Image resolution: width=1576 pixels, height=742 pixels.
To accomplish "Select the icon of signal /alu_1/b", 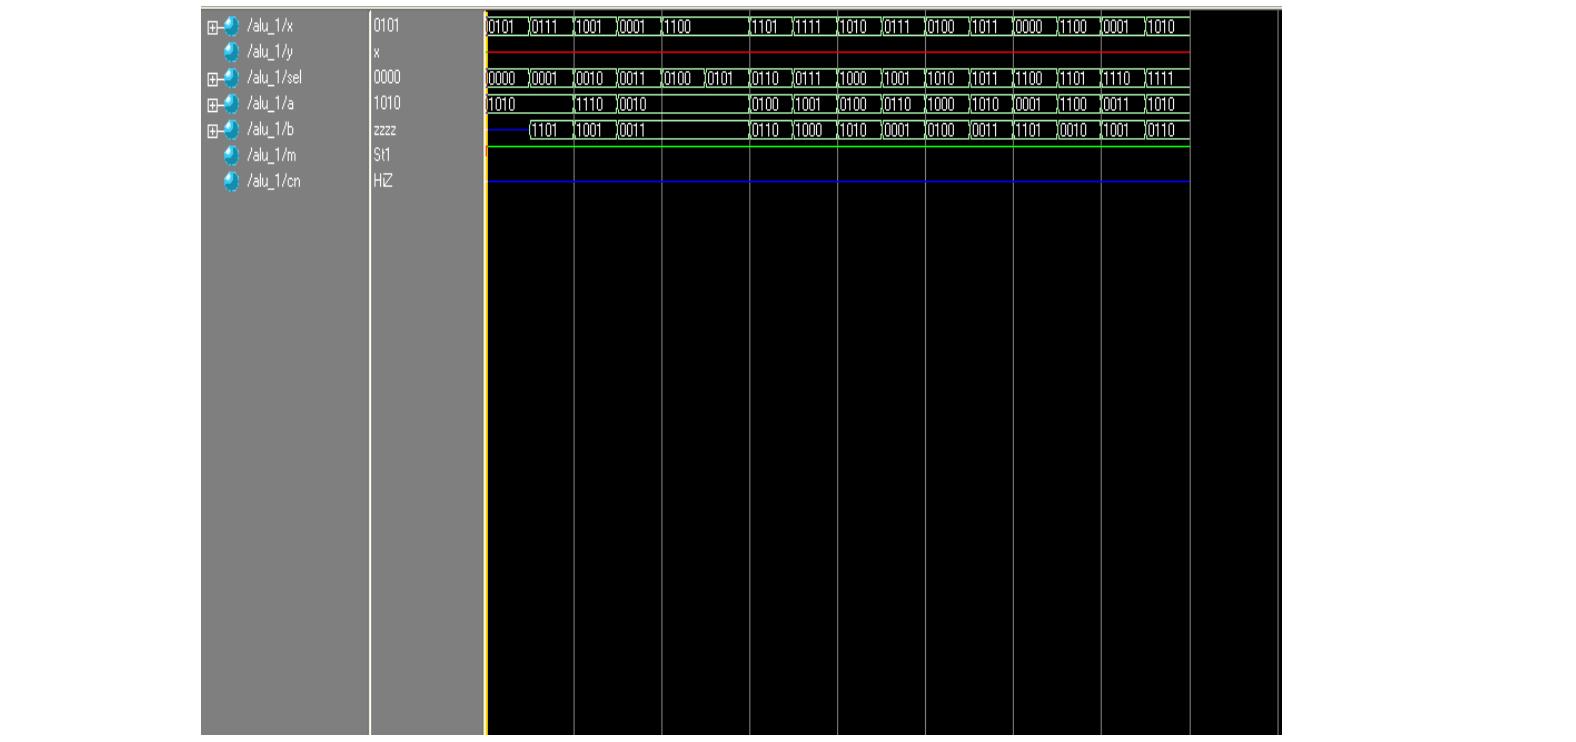I will [232, 130].
